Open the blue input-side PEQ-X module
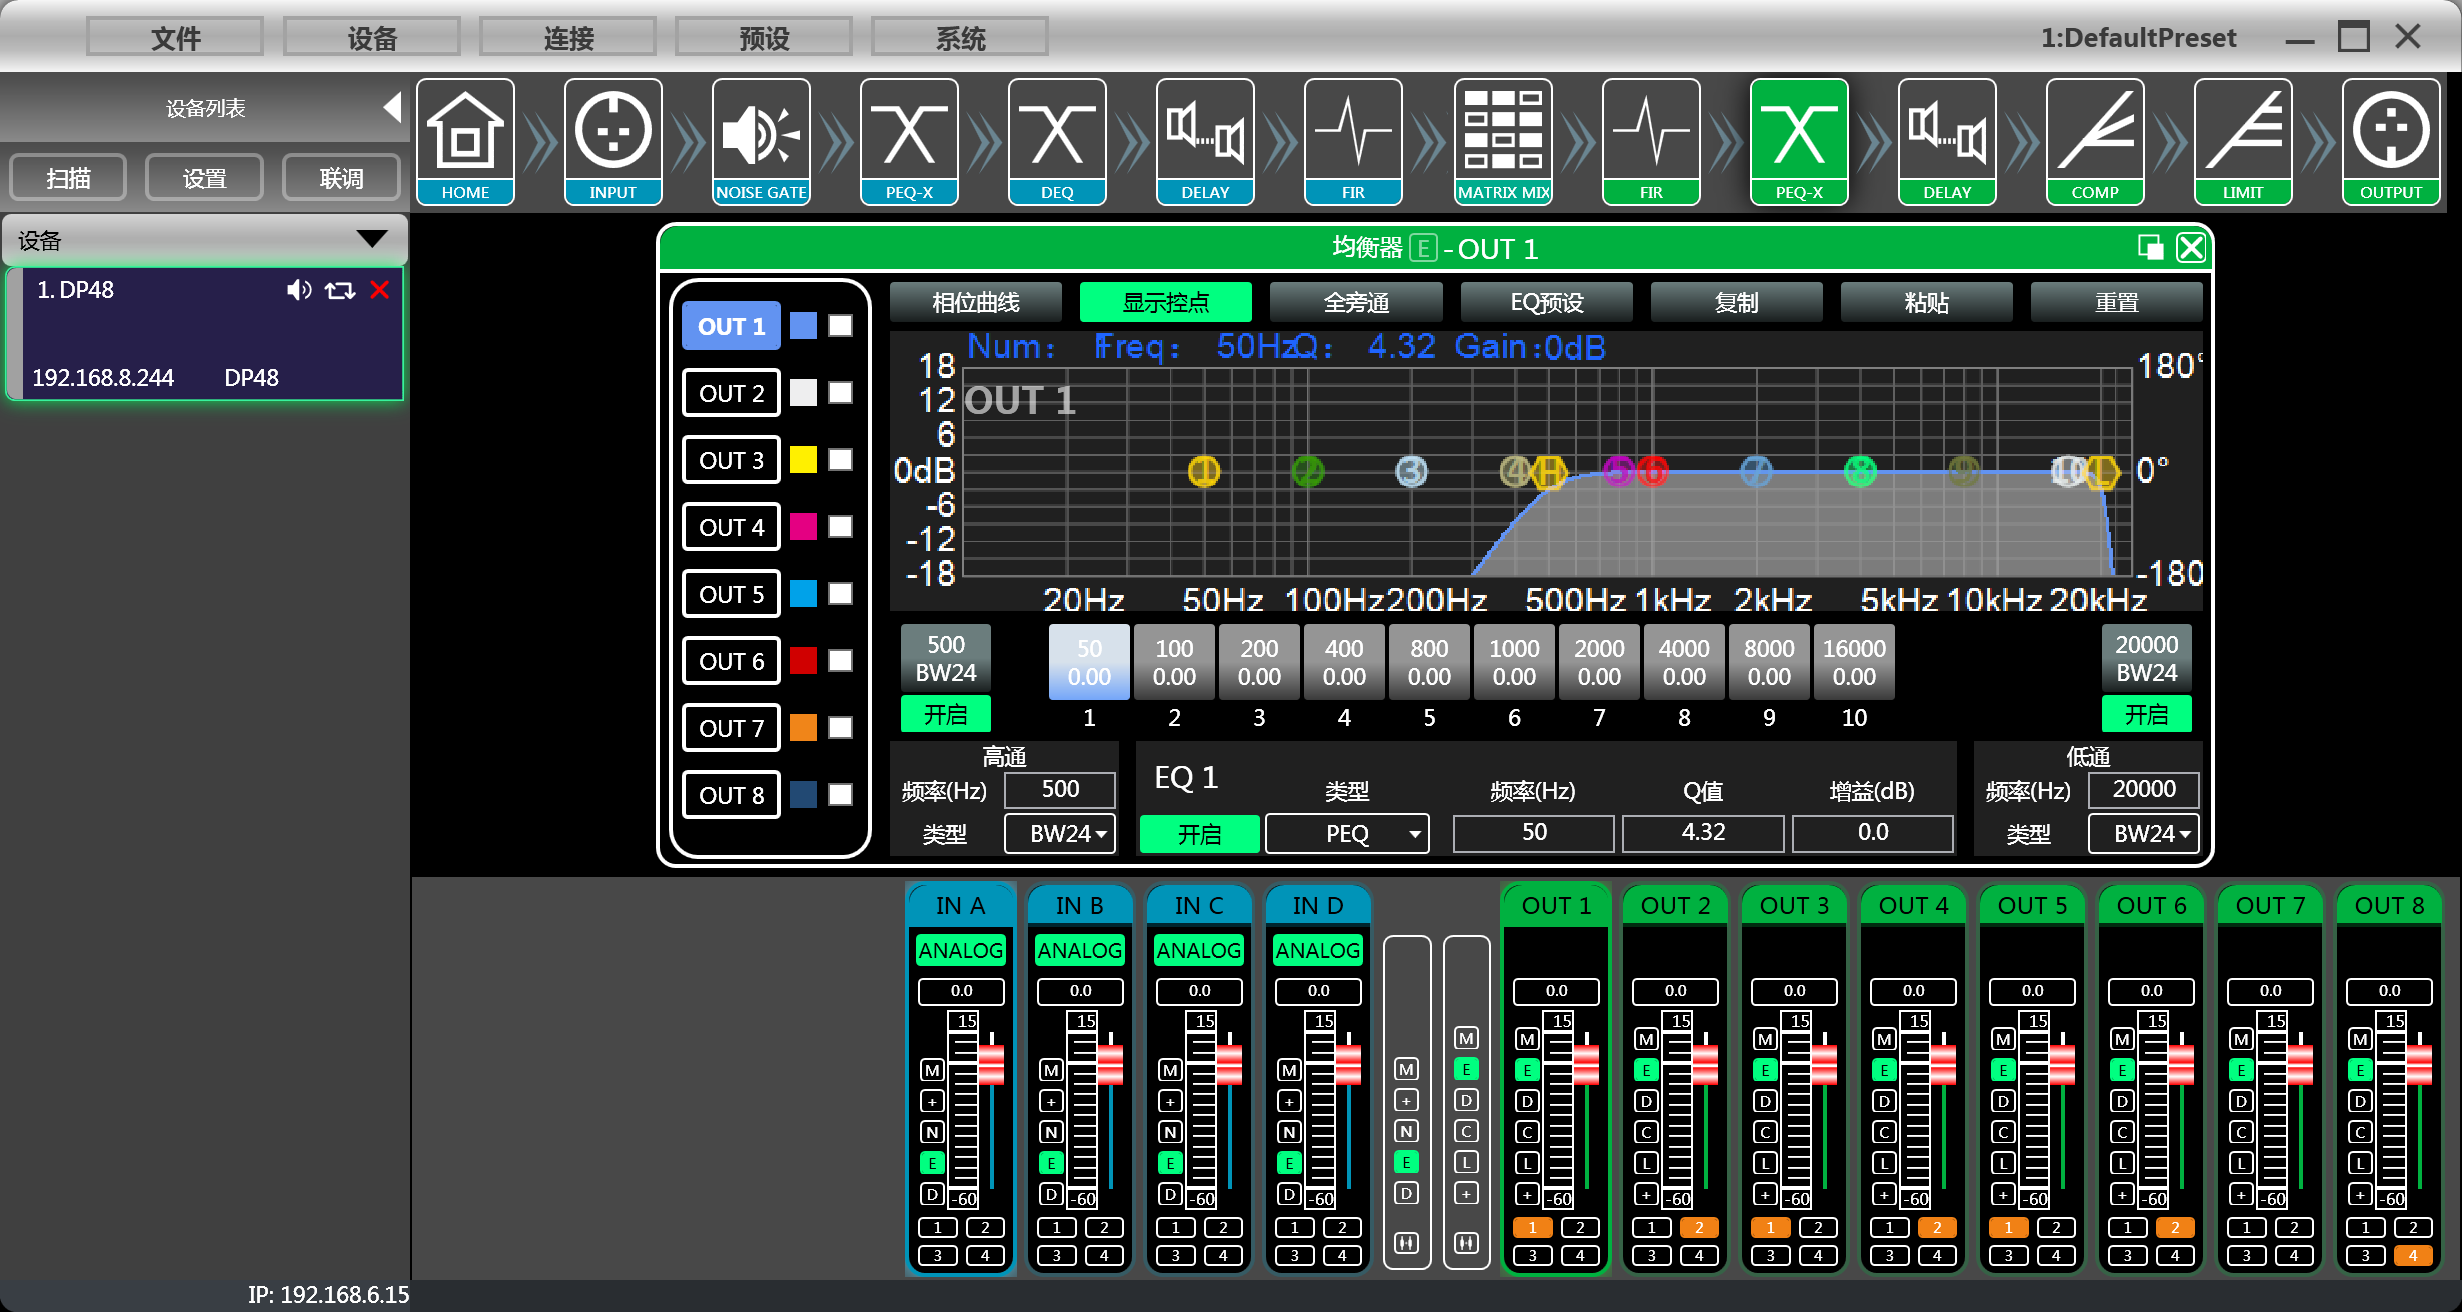Viewport: 2462px width, 1312px height. [909, 142]
